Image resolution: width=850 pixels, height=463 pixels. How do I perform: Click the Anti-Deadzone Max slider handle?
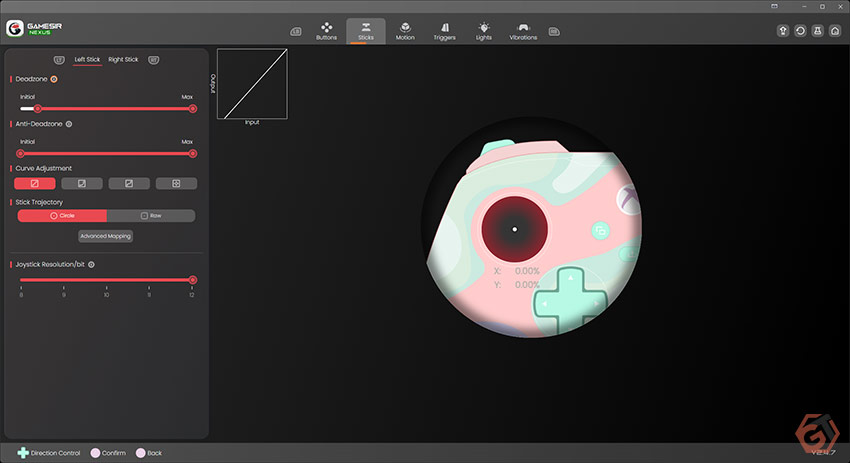tap(192, 154)
